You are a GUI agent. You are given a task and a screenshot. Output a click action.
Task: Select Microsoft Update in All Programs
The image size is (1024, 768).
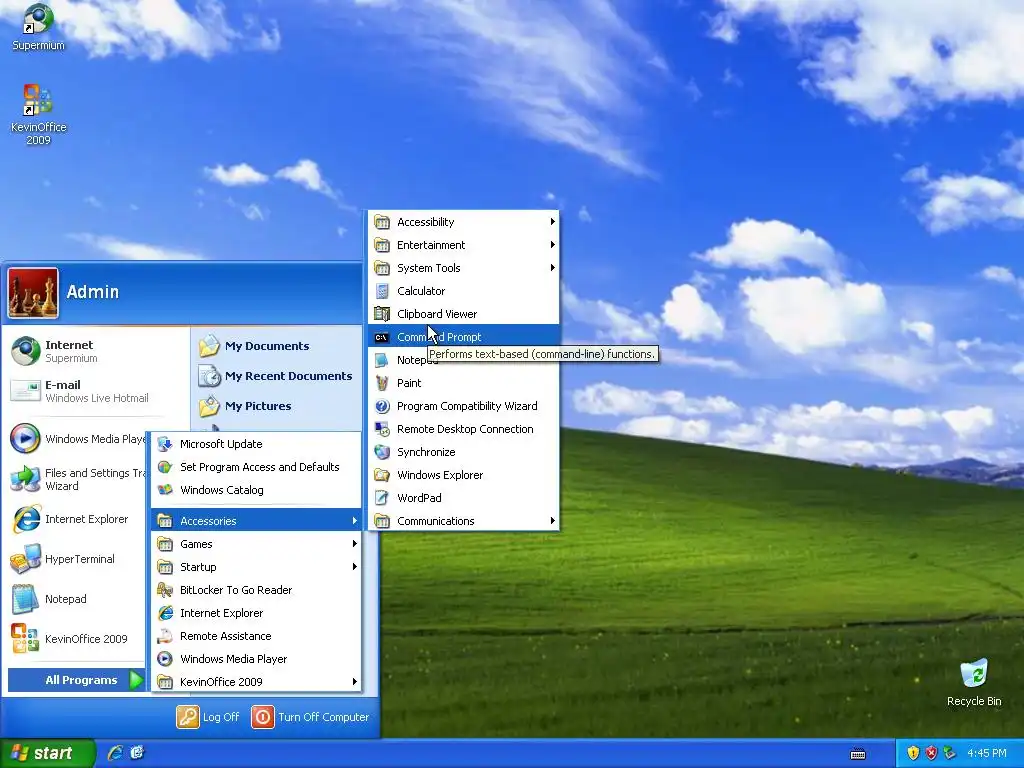(x=256, y=444)
